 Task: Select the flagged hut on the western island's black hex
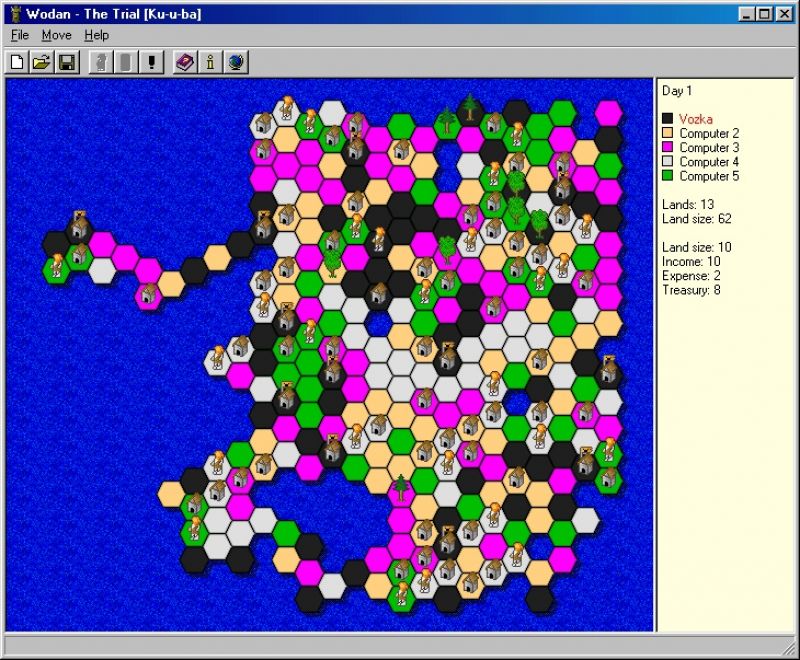click(79, 224)
